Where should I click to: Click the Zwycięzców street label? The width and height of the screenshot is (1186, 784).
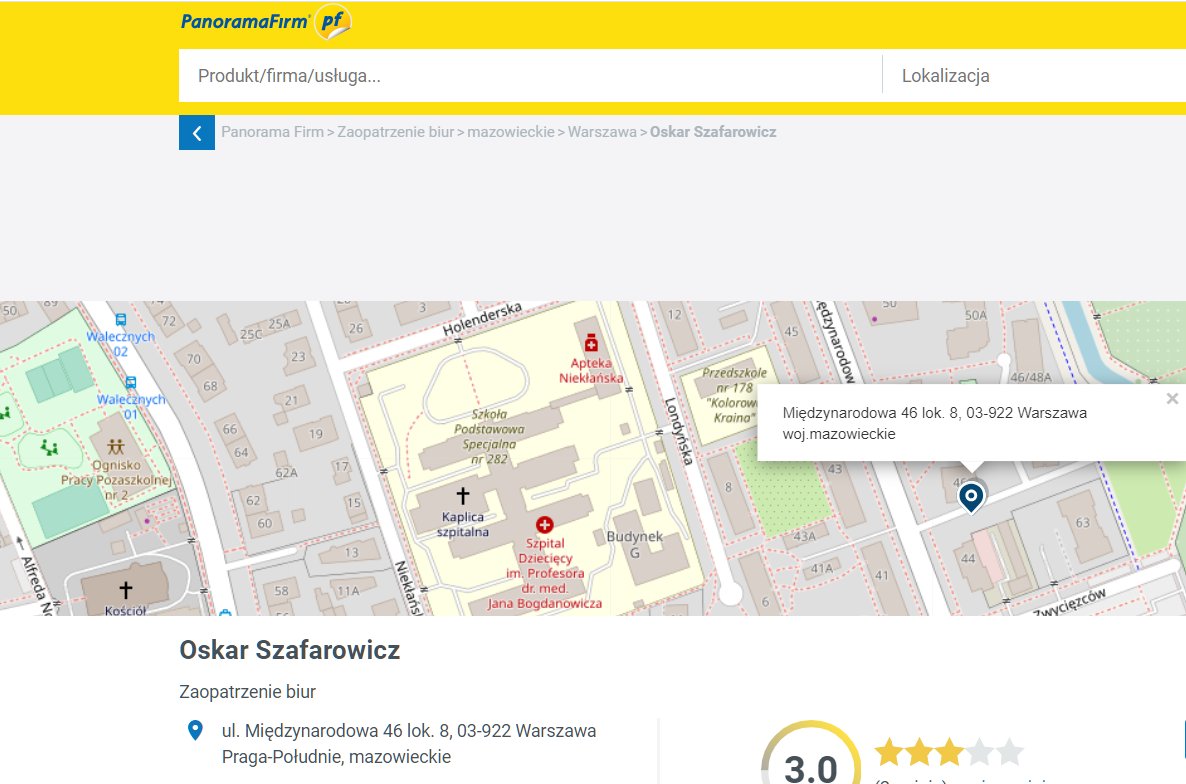tap(1070, 602)
